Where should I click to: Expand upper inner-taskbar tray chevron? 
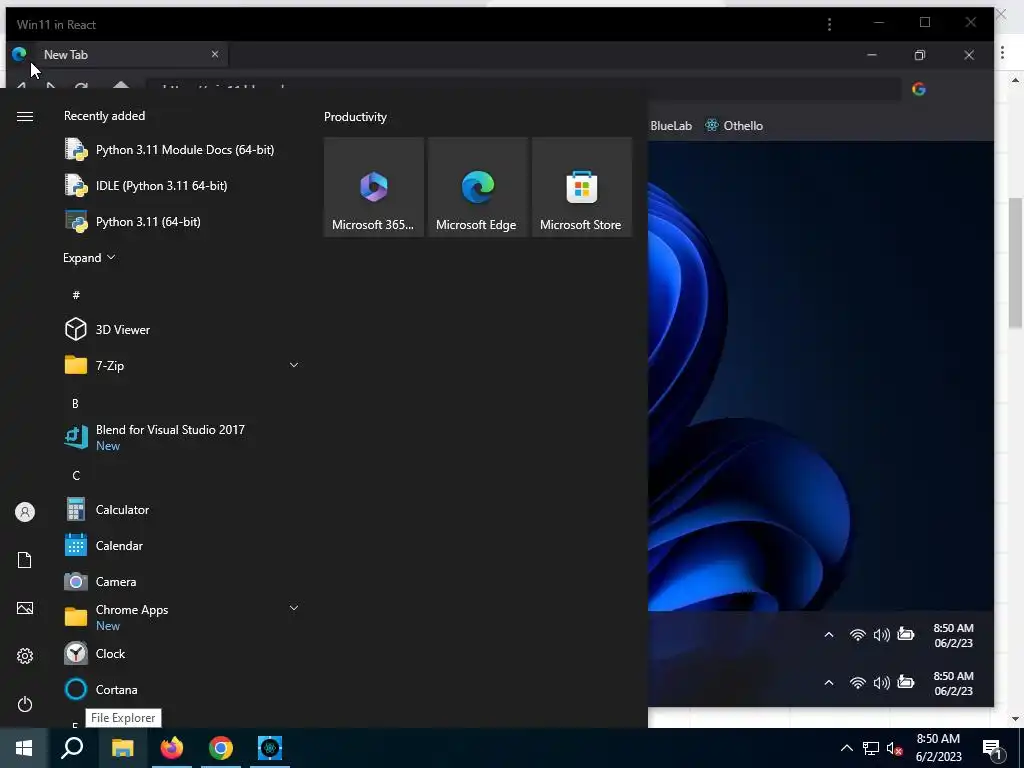tap(829, 634)
